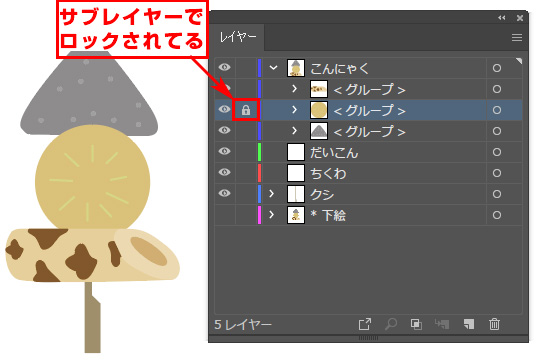The image size is (536, 361).
Task: Show the hidden 下絵 layer
Action: click(x=225, y=215)
